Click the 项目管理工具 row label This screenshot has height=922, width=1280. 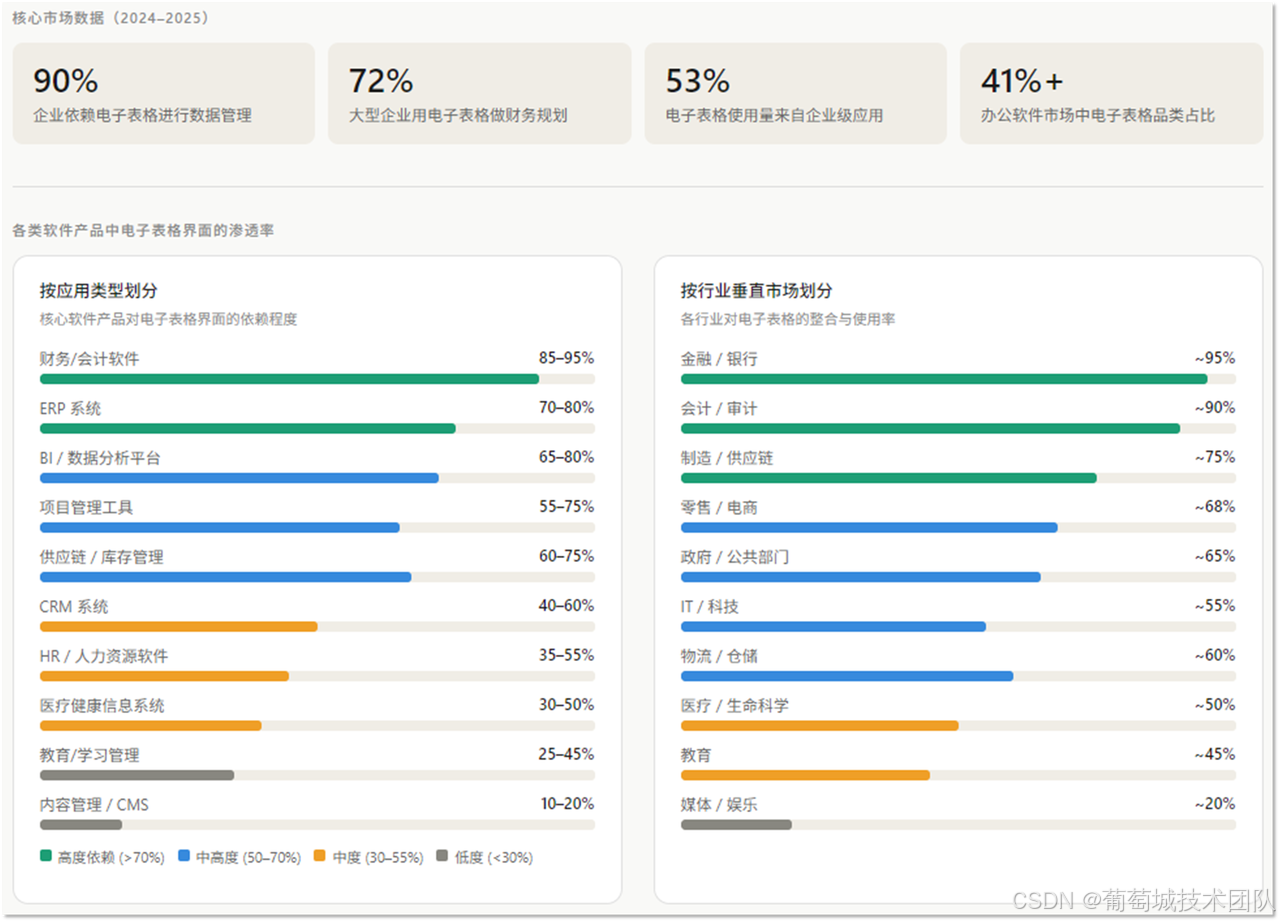coord(86,507)
